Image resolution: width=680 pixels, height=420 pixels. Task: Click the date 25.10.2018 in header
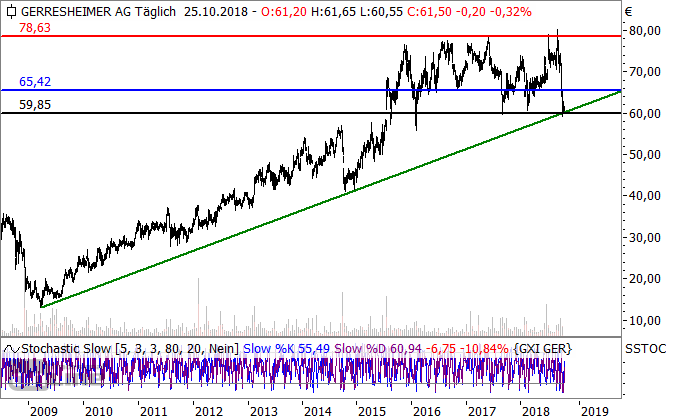(216, 12)
